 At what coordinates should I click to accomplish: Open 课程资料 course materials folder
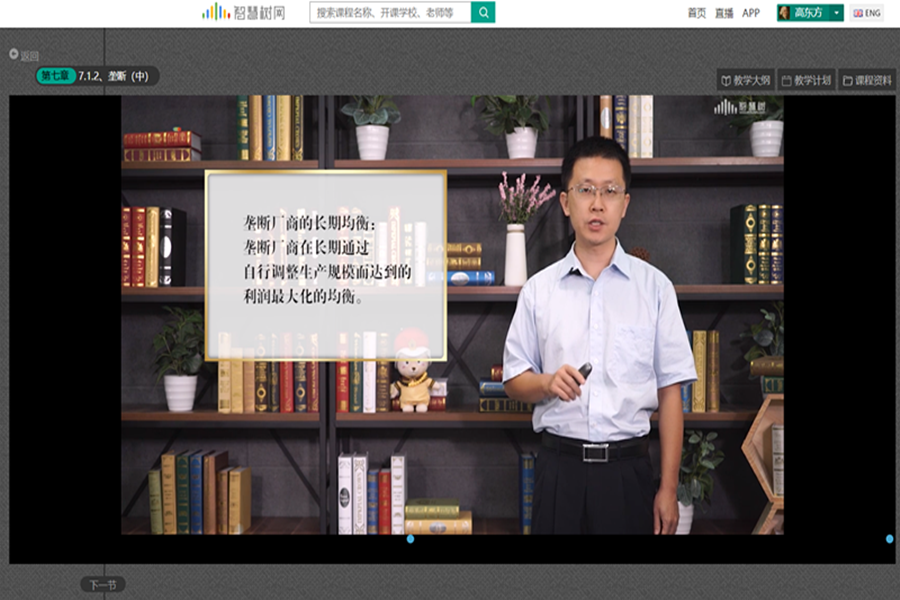(x=867, y=80)
